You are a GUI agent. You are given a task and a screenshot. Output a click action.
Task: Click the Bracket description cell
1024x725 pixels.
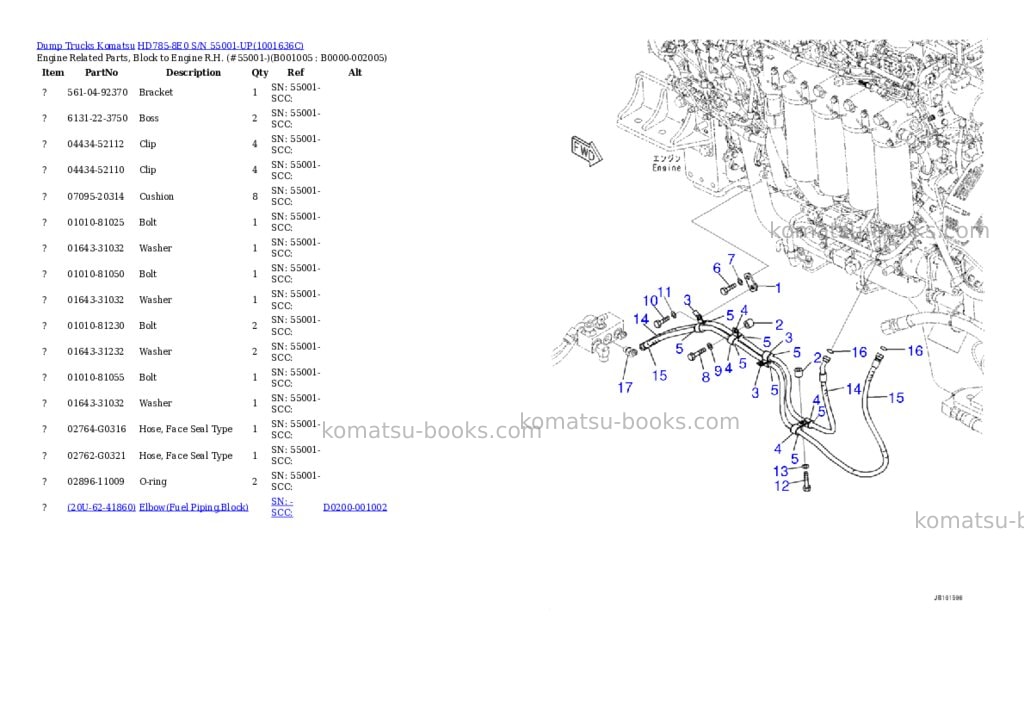tap(156, 92)
